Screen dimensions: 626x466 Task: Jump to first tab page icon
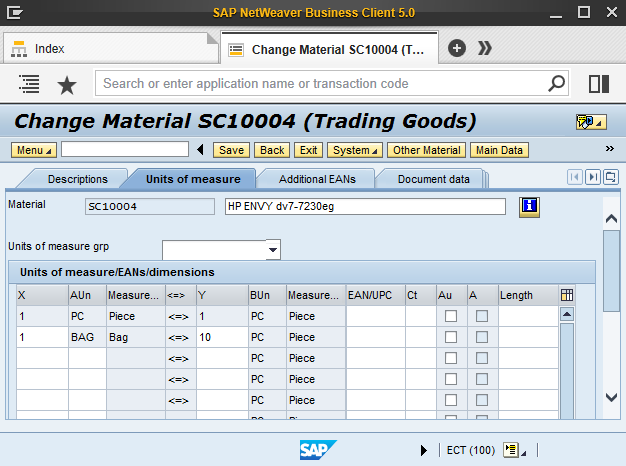click(574, 177)
